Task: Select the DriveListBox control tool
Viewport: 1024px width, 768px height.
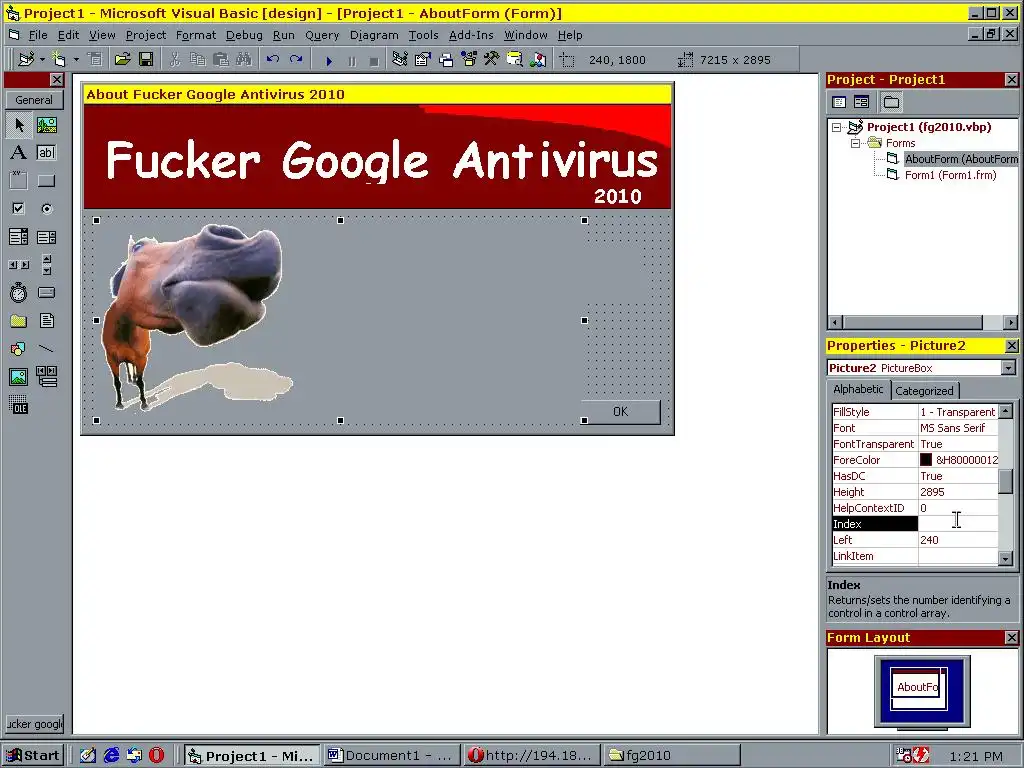Action: pos(46,293)
